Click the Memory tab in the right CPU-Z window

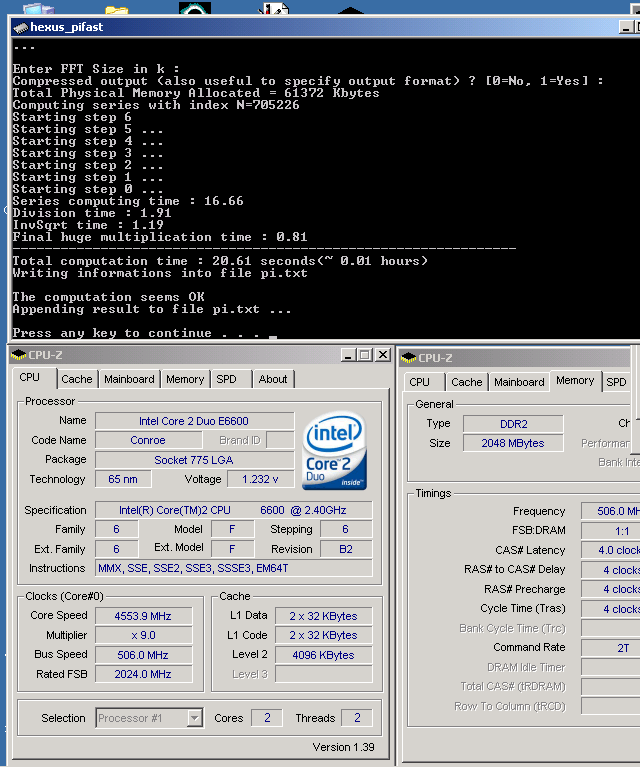click(575, 381)
